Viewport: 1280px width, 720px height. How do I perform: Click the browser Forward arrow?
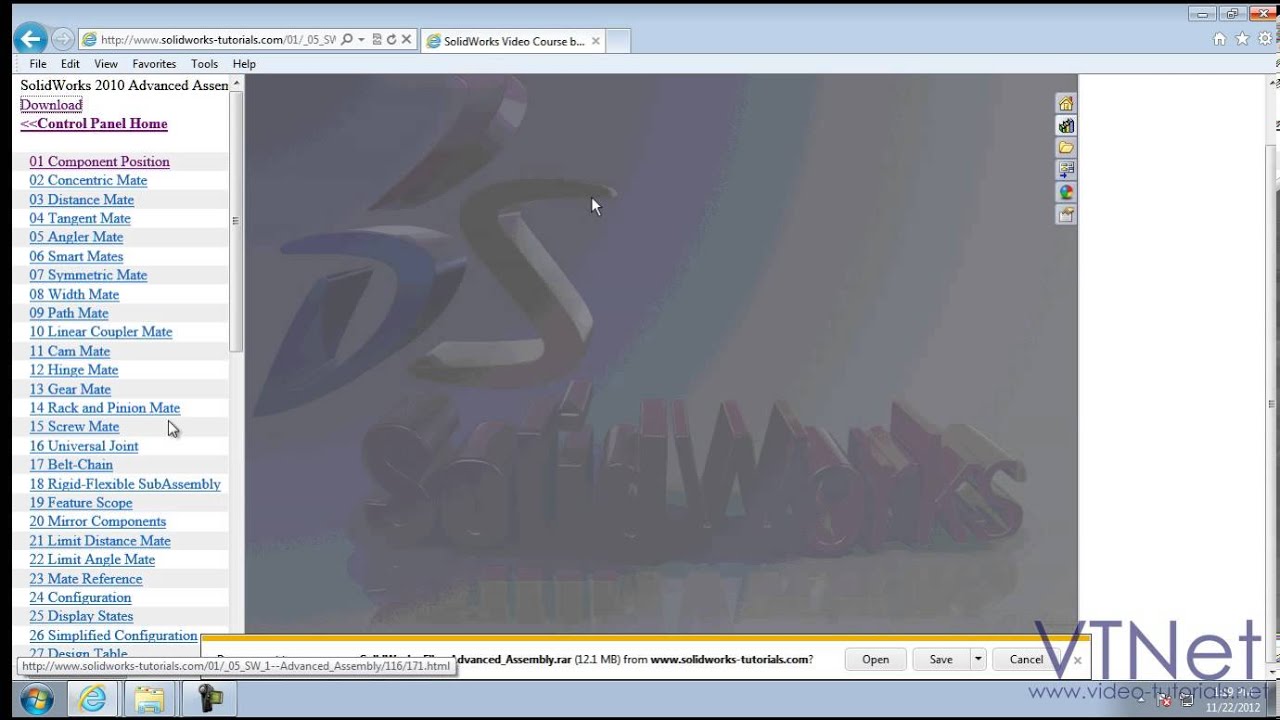(x=63, y=39)
